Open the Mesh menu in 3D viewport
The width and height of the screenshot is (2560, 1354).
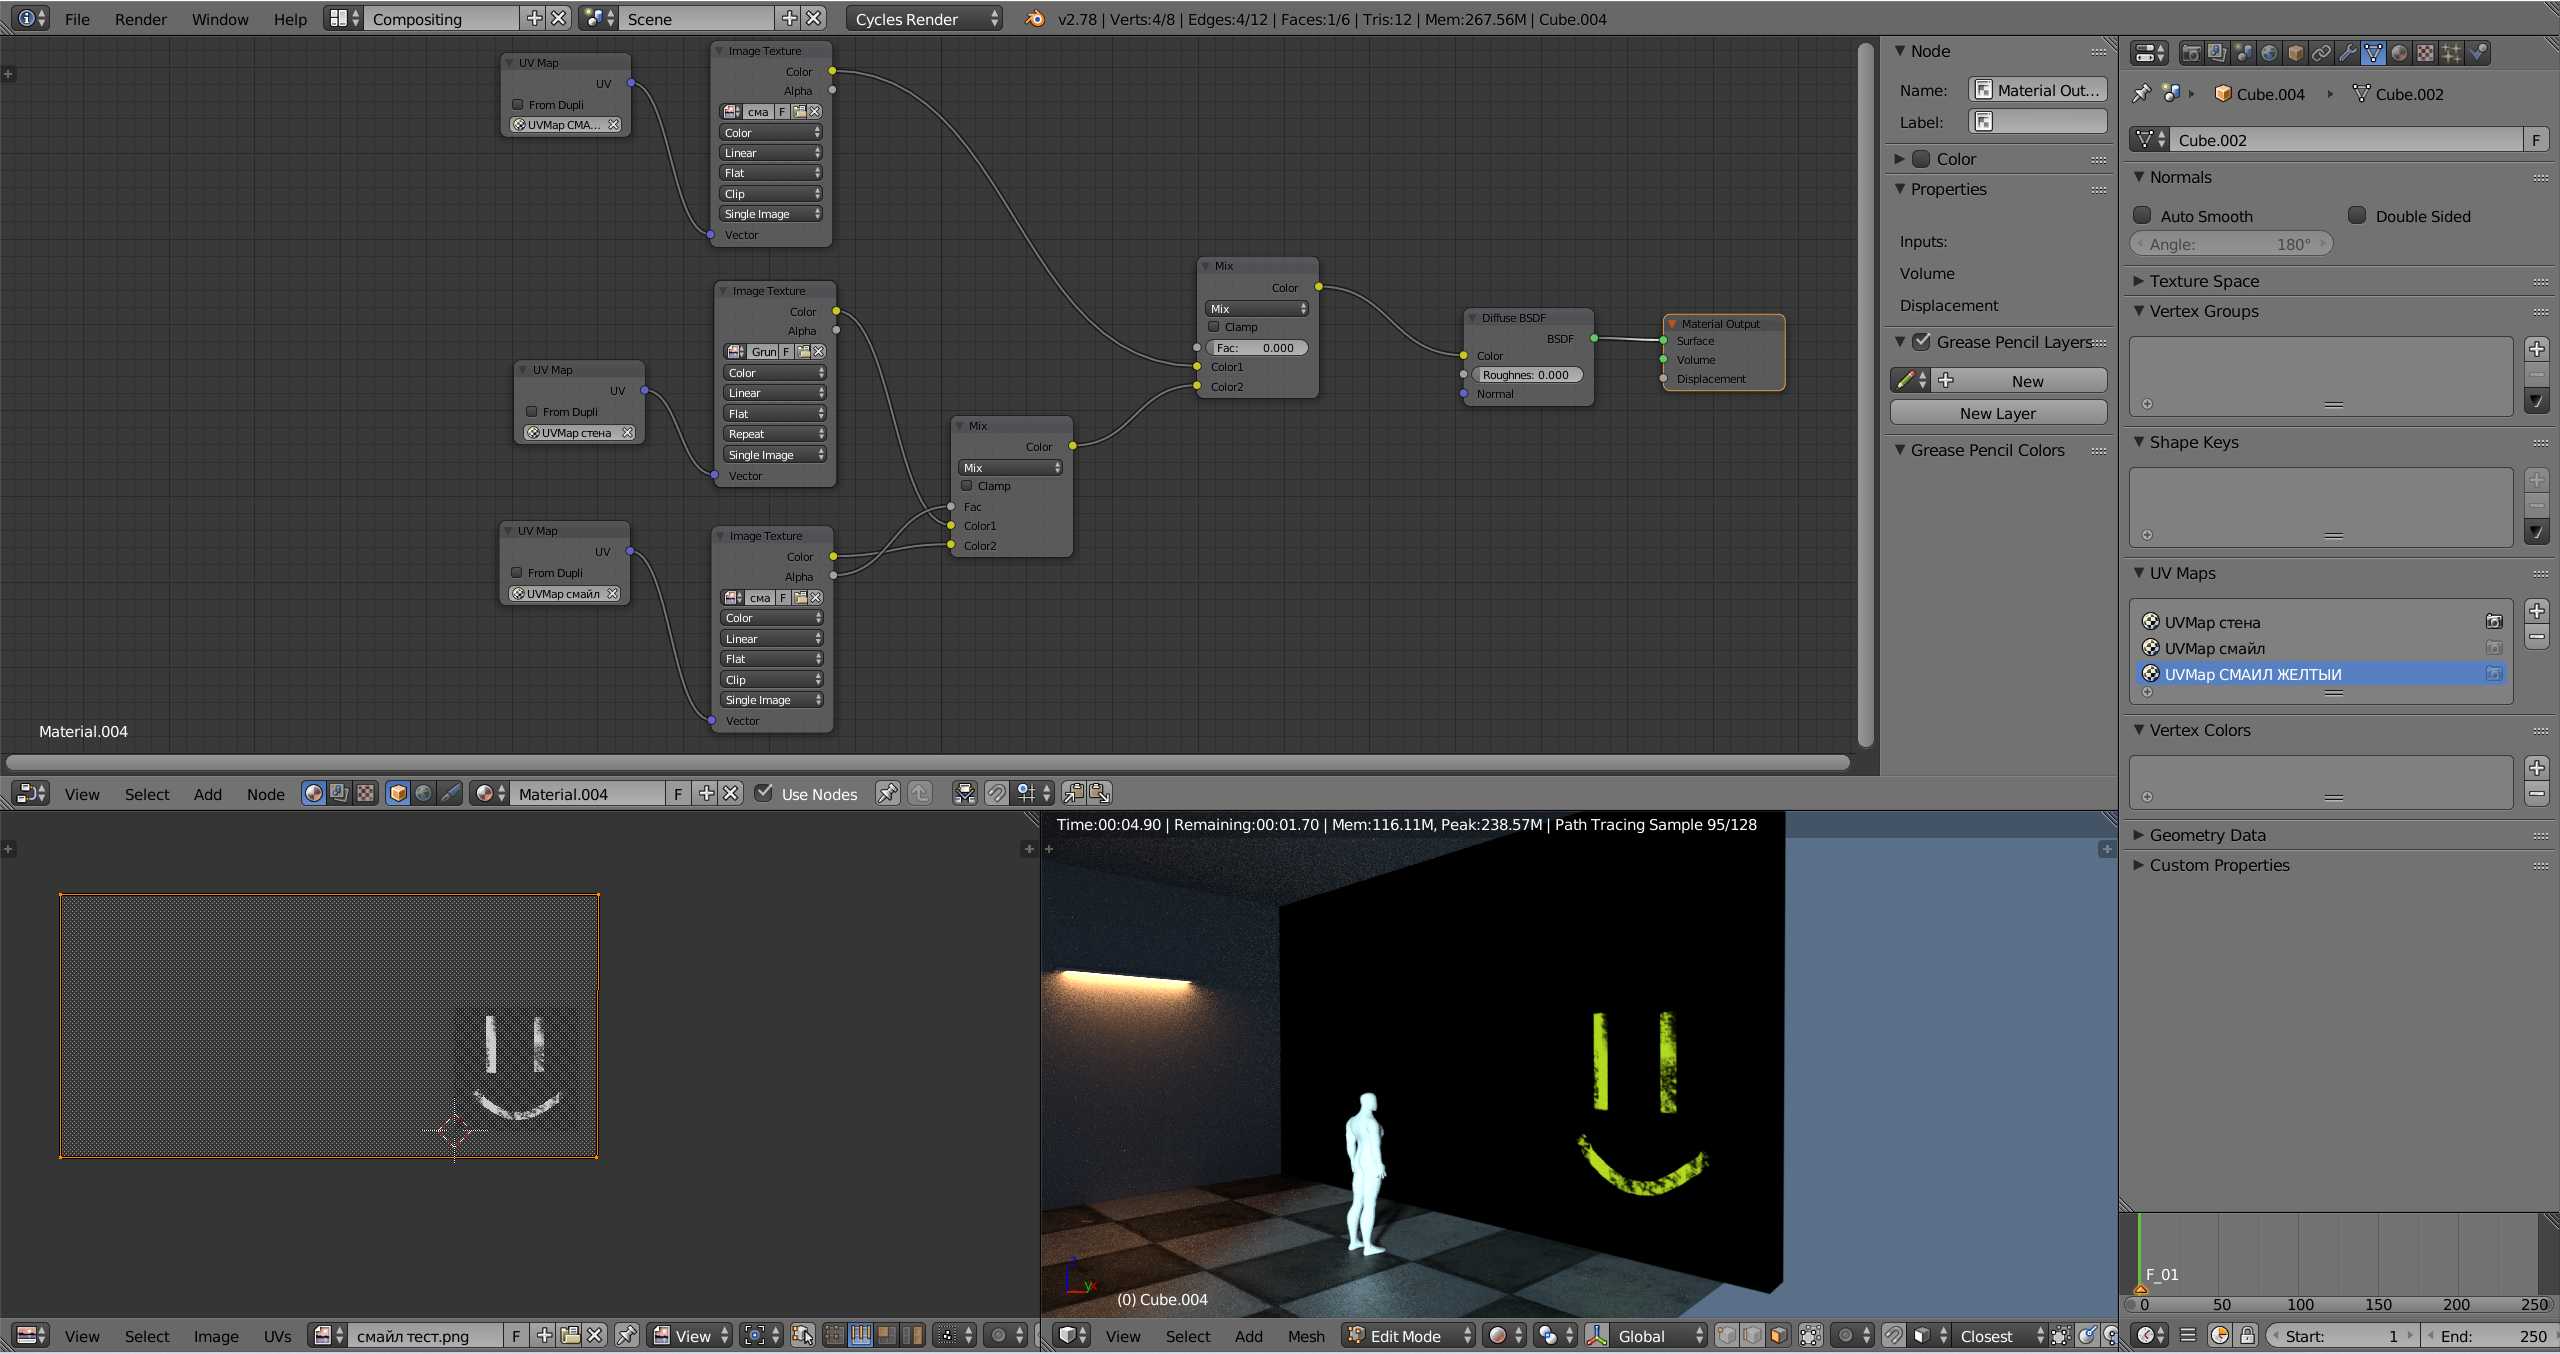(1305, 1336)
